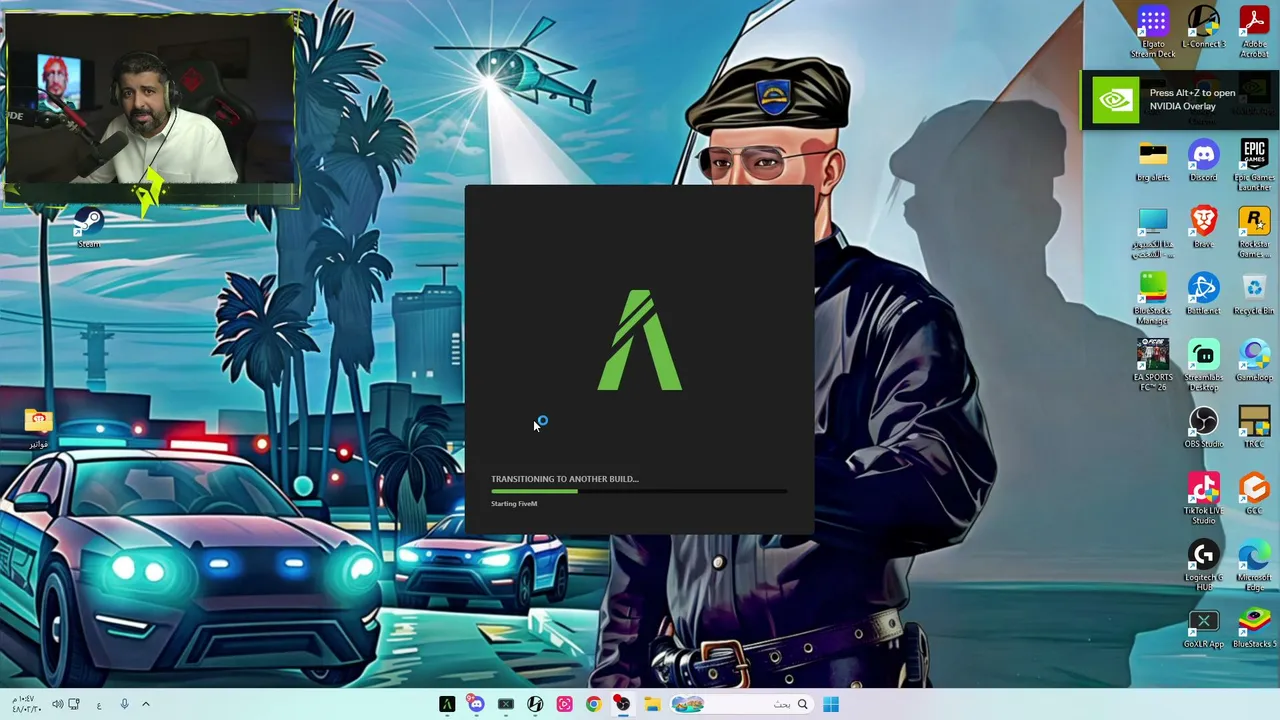Select the big alerts folder on the desktop
The width and height of the screenshot is (1280, 720).
coord(1153,162)
